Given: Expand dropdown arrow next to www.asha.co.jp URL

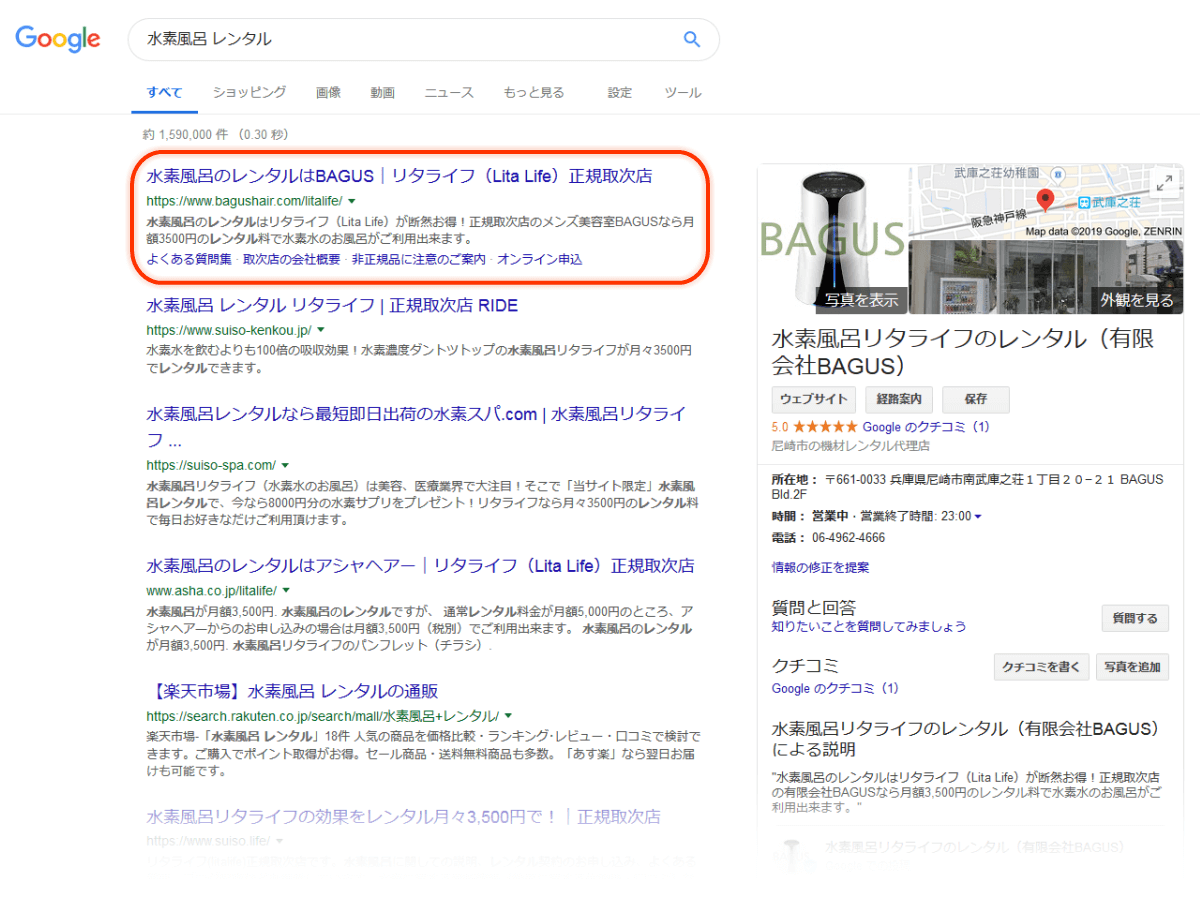Looking at the screenshot, I should coord(286,591).
